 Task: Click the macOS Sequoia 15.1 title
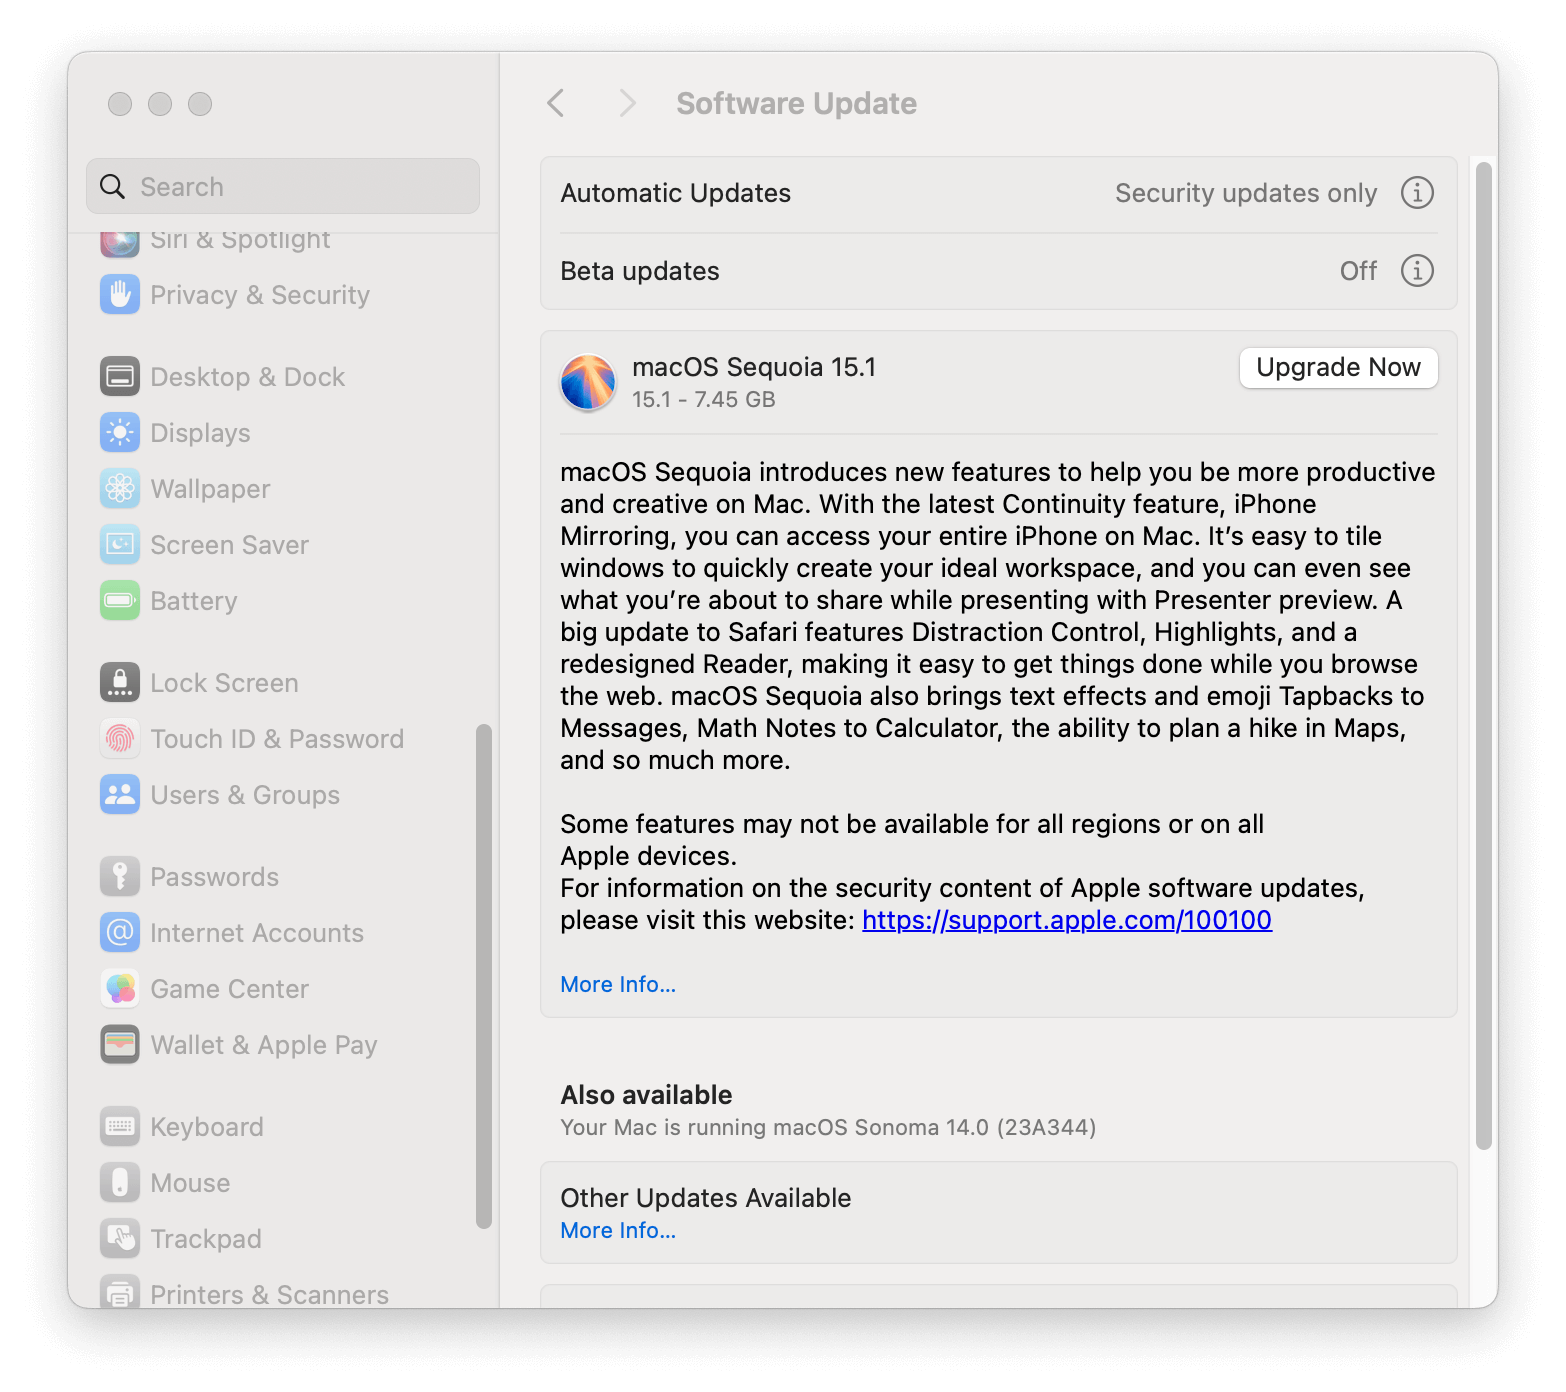coord(754,367)
